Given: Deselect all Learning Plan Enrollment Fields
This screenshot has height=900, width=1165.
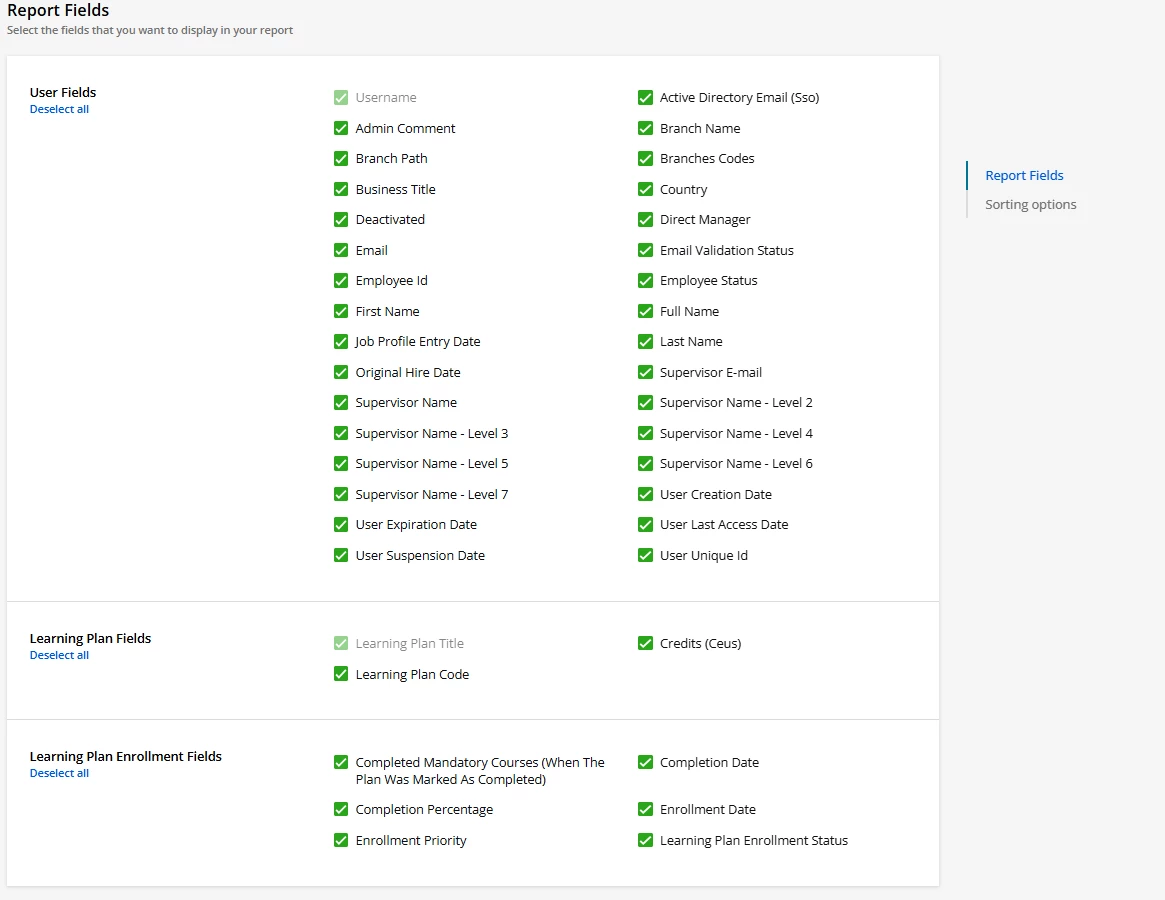Looking at the screenshot, I should pyautogui.click(x=59, y=774).
